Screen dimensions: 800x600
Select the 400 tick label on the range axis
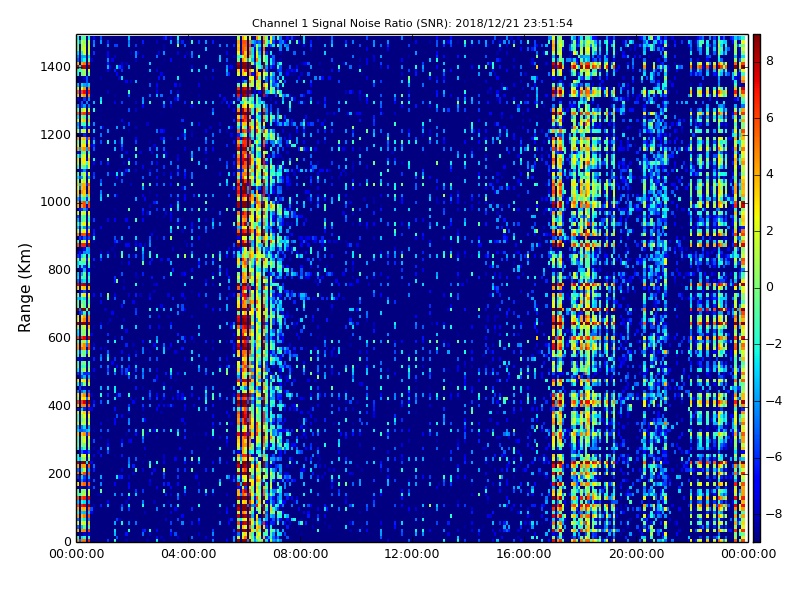[x=59, y=406]
